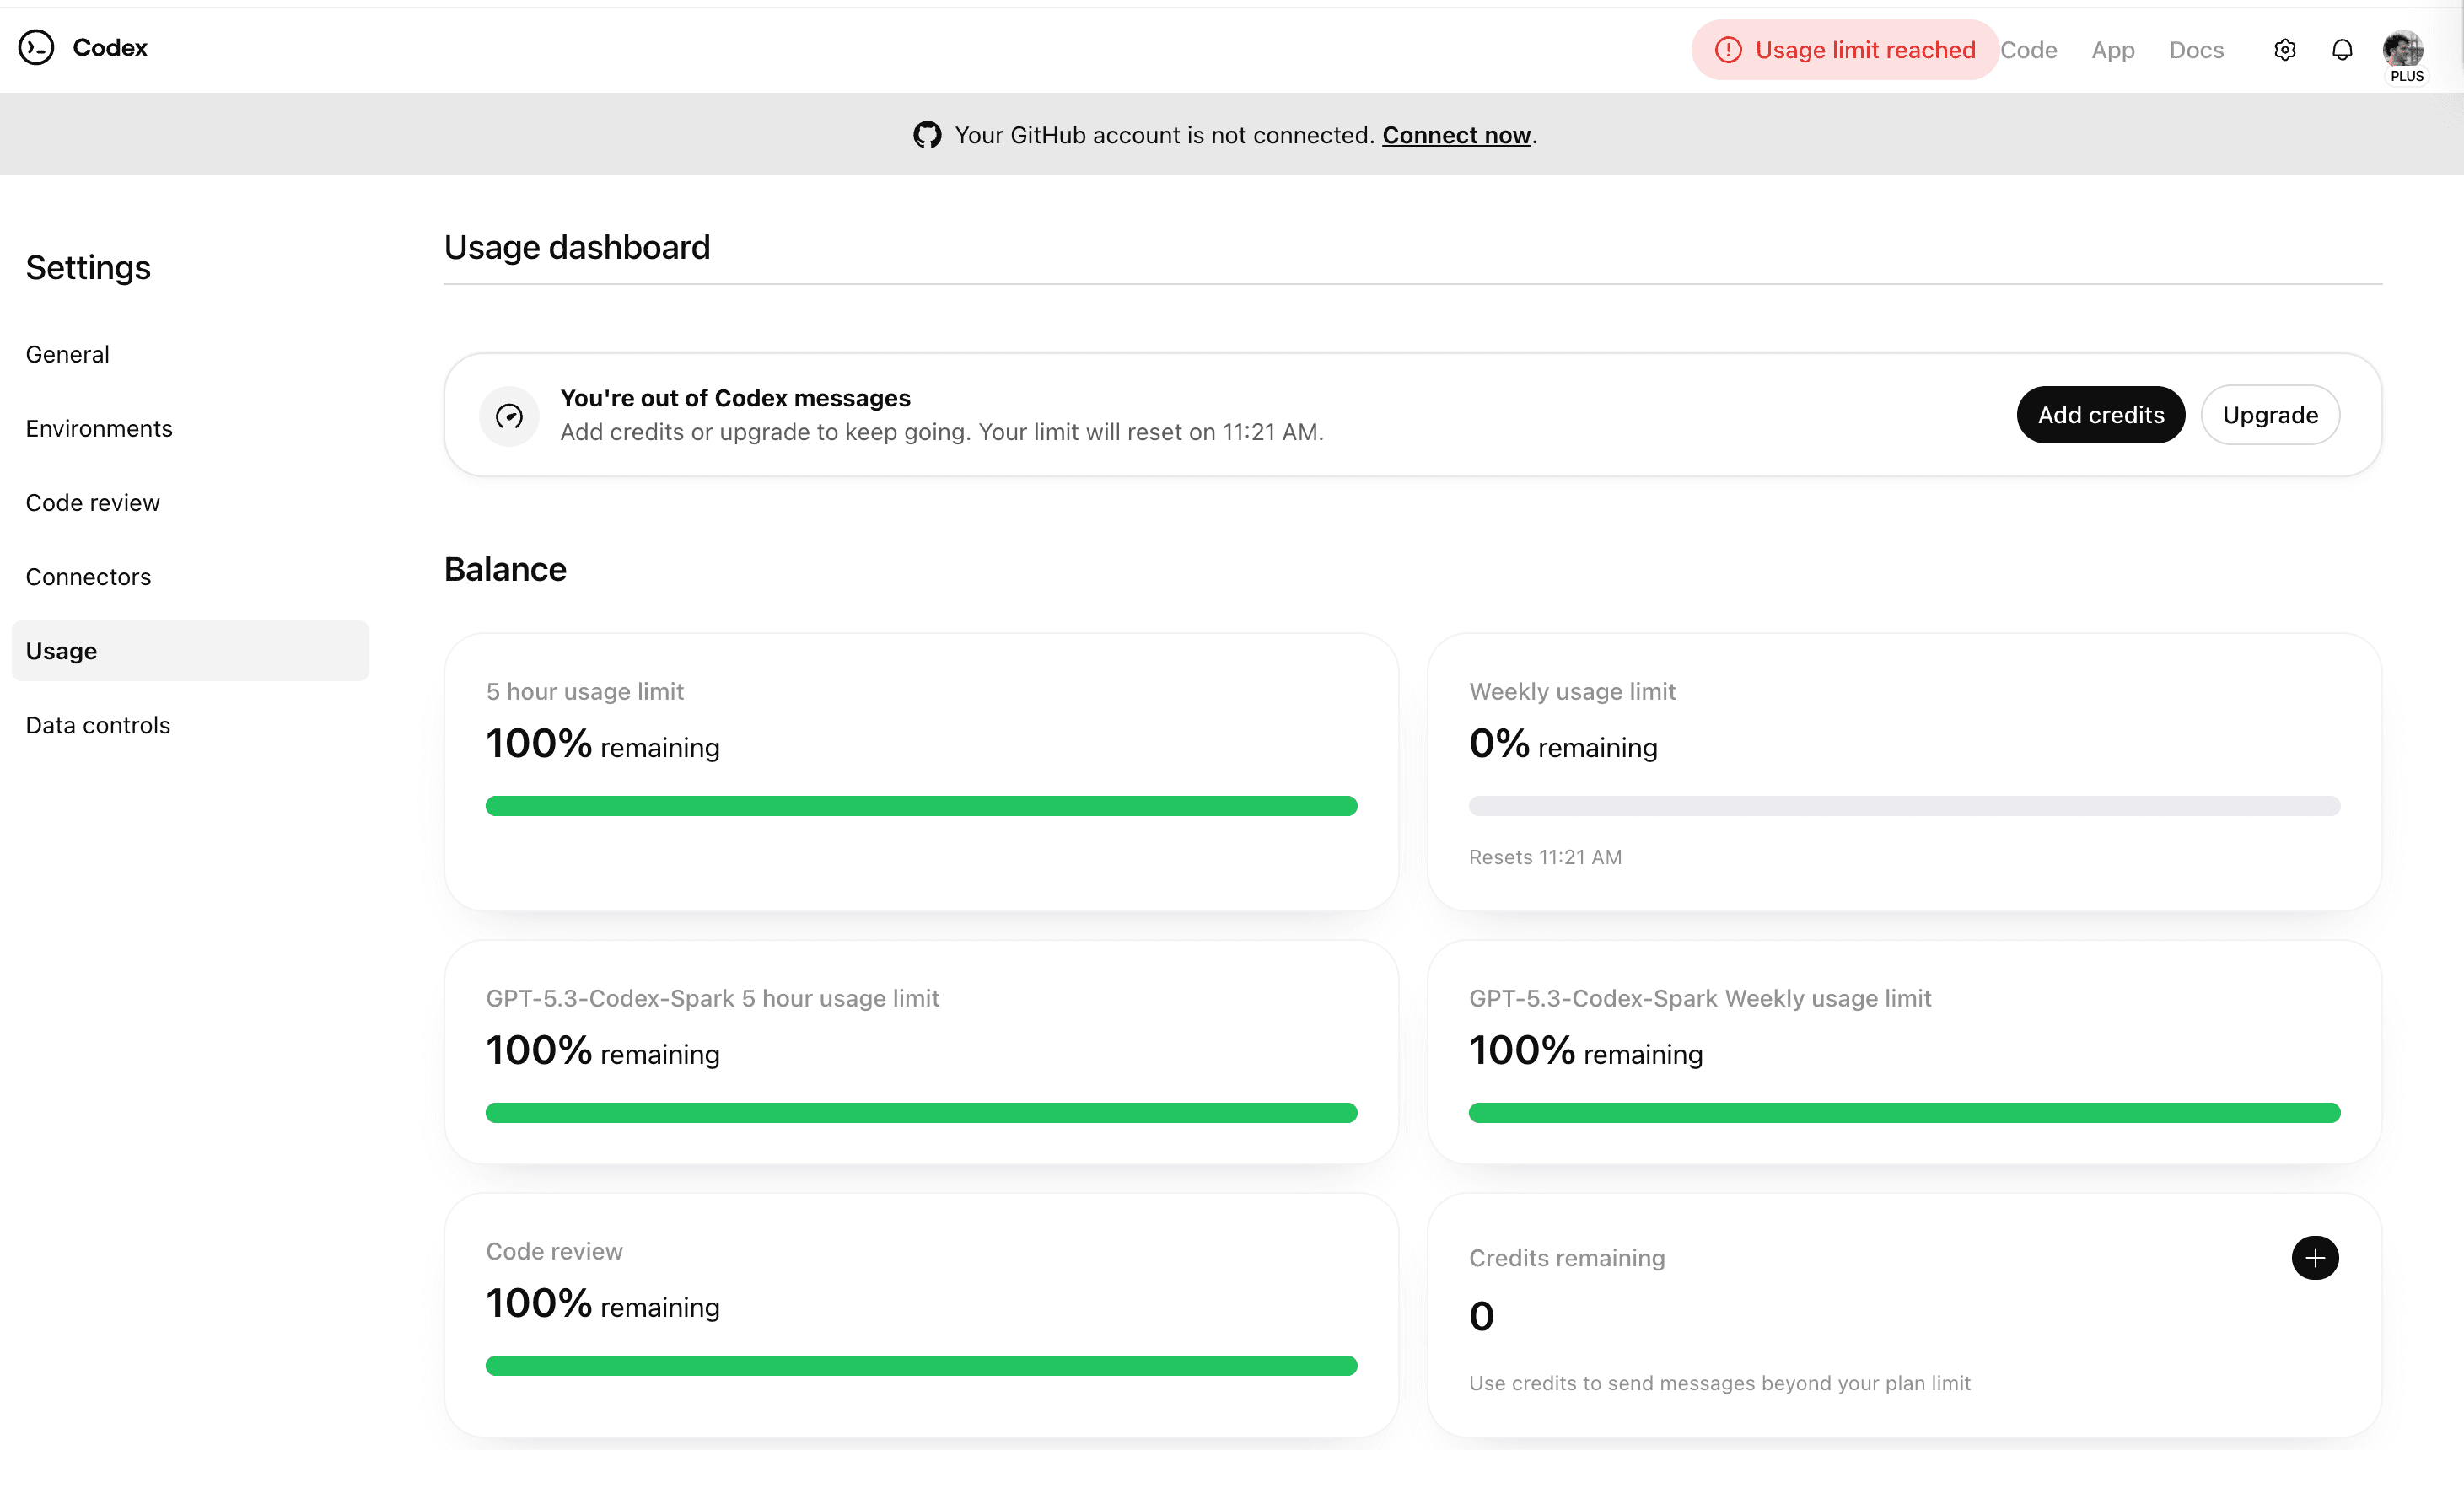
Task: Select the Connectors settings section
Action: click(88, 576)
